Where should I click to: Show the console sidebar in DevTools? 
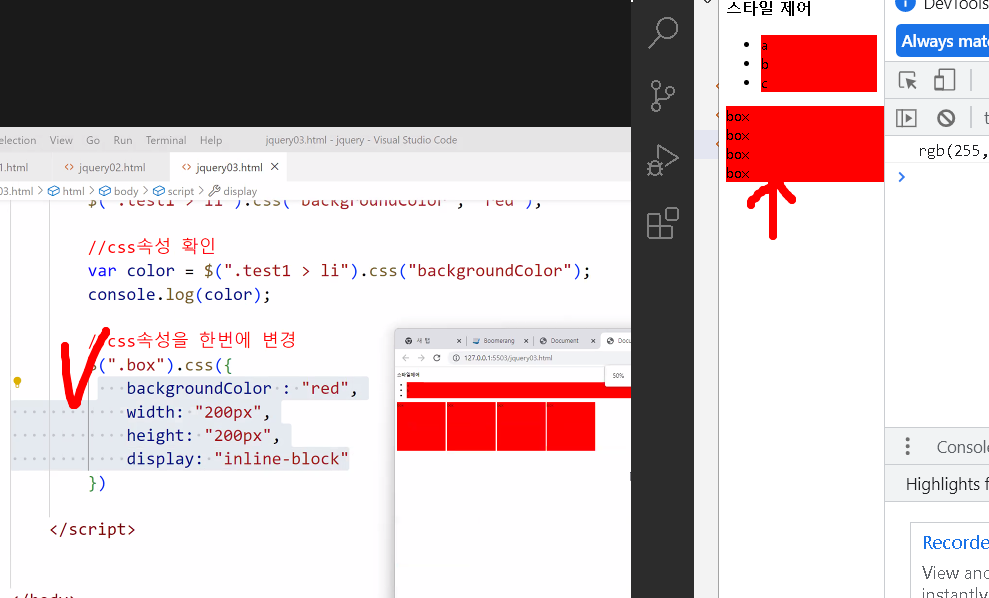click(x=906, y=118)
